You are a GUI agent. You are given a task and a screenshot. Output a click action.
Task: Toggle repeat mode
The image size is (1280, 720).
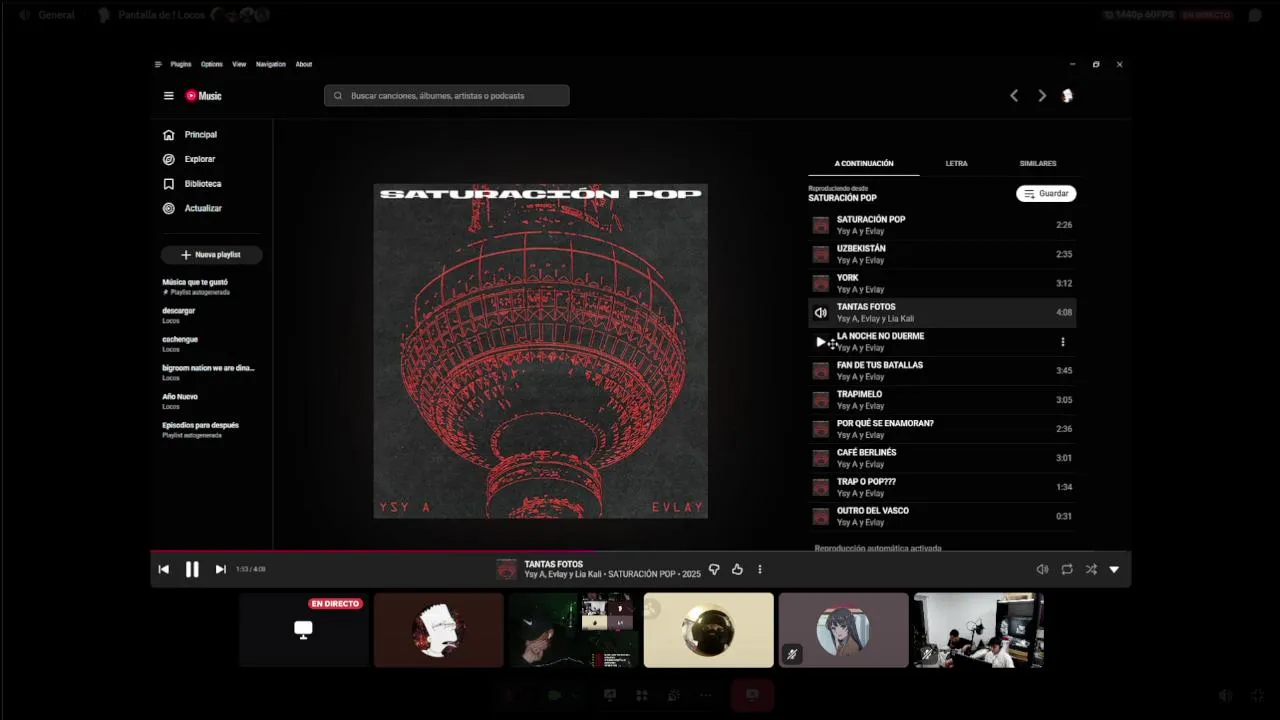1067,569
